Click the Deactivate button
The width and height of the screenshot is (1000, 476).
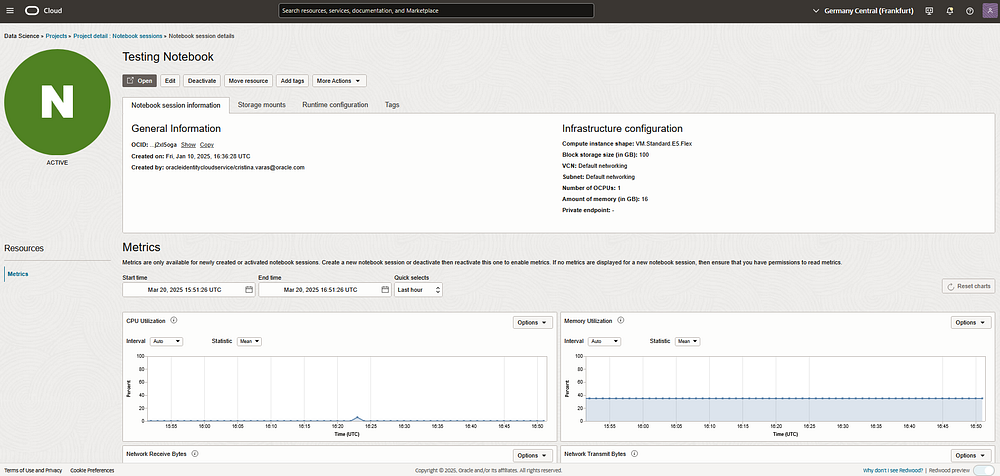click(202, 81)
